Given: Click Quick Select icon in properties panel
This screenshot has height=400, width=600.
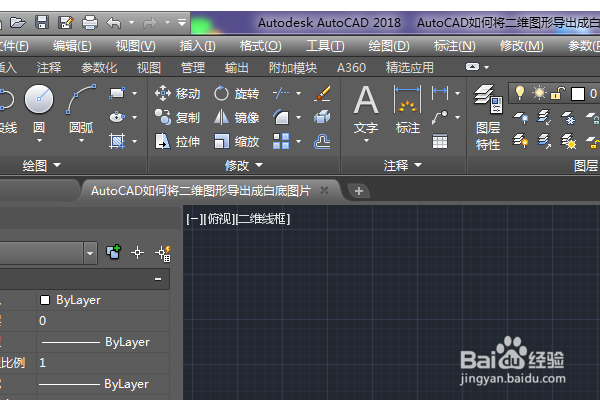Looking at the screenshot, I should point(164,253).
